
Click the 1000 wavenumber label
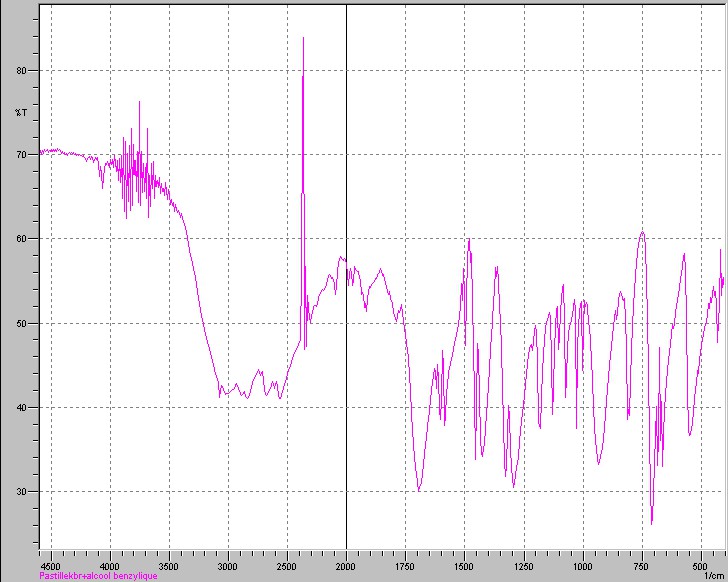point(583,566)
